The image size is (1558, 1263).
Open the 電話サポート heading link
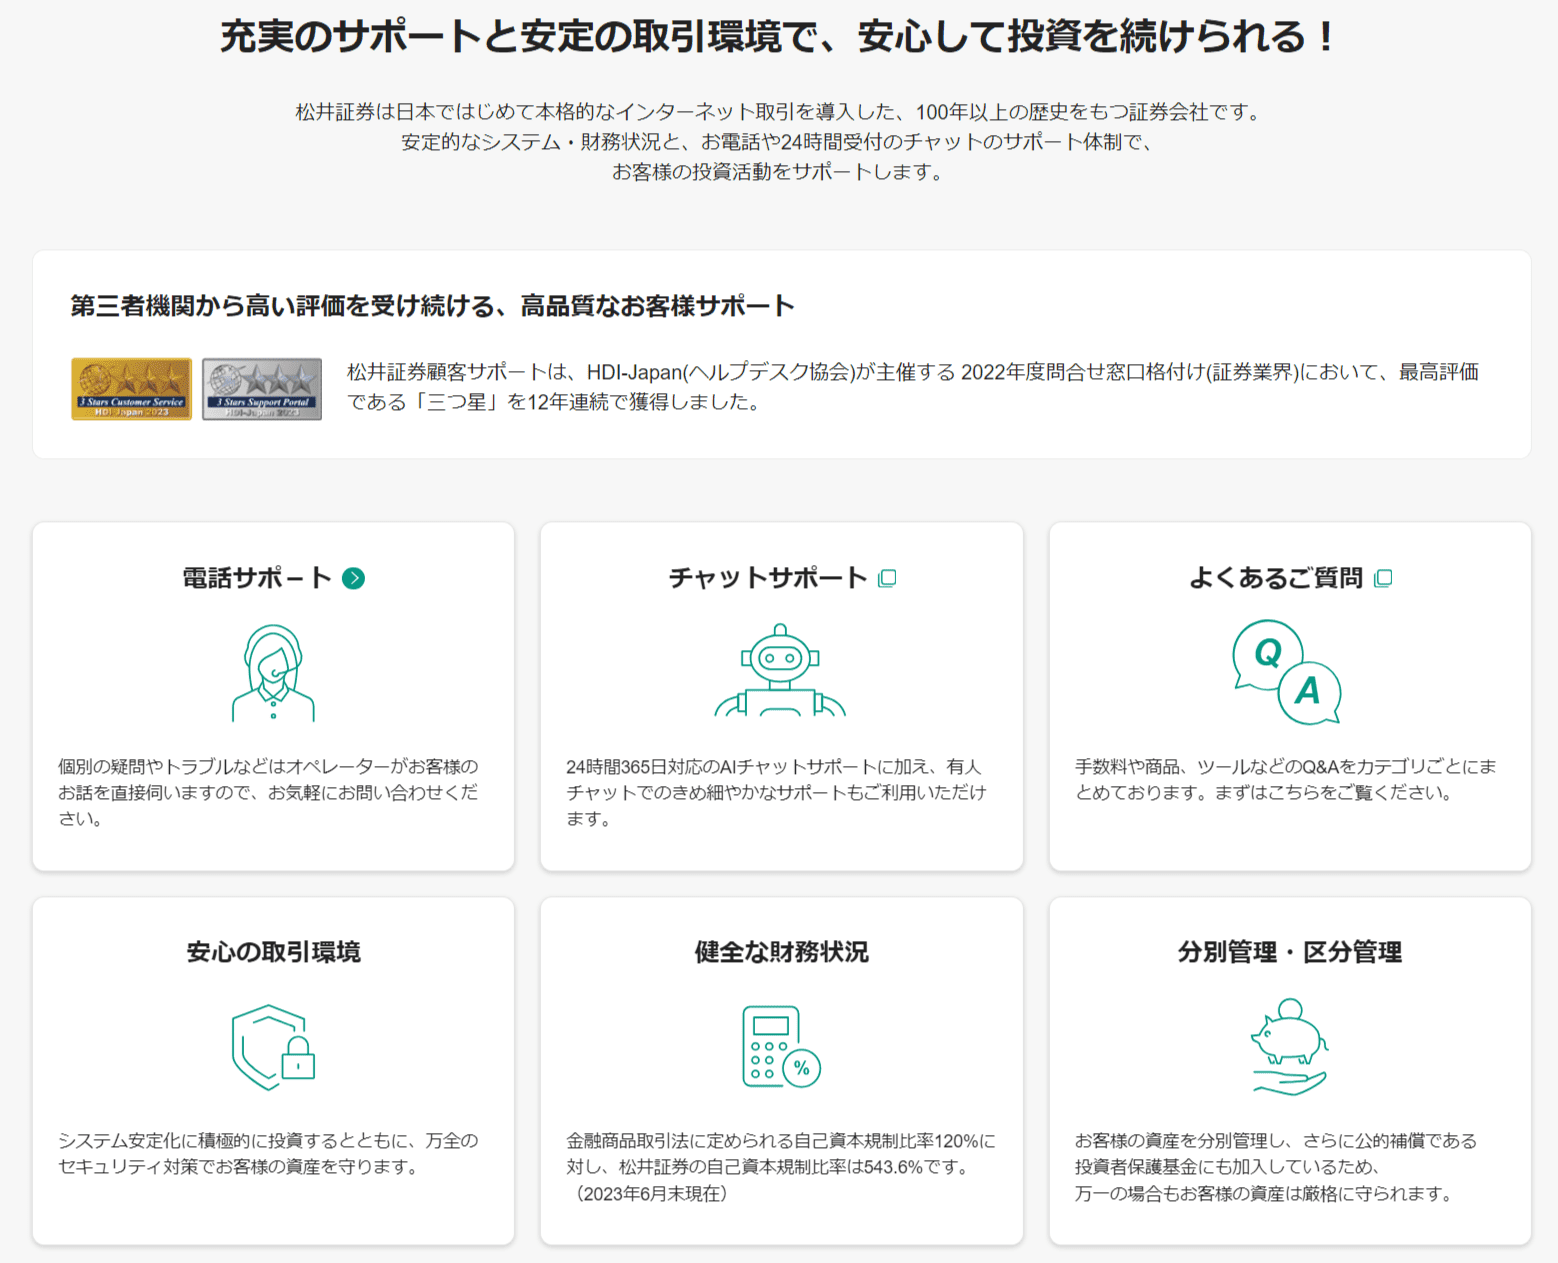tap(257, 578)
